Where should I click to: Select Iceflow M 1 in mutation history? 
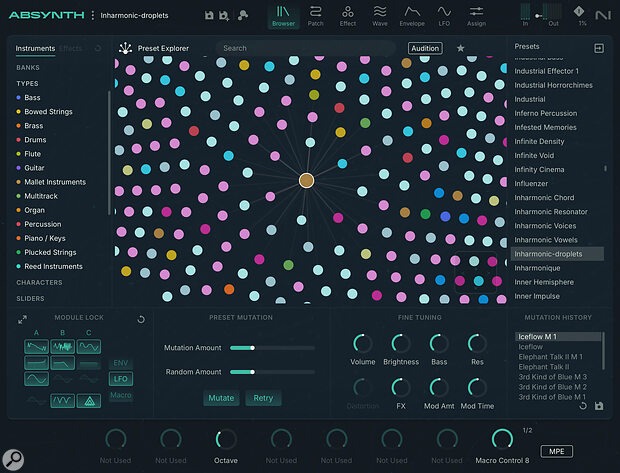coord(558,337)
